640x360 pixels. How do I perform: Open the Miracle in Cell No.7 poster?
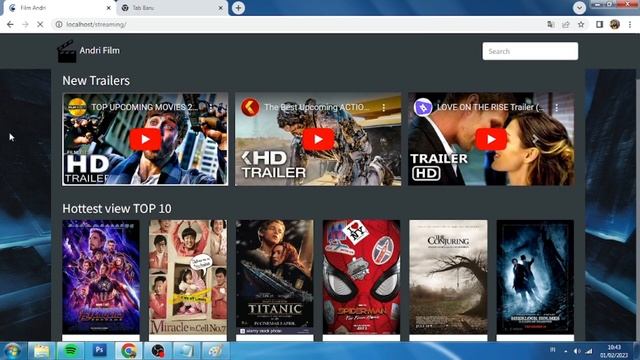(188, 277)
